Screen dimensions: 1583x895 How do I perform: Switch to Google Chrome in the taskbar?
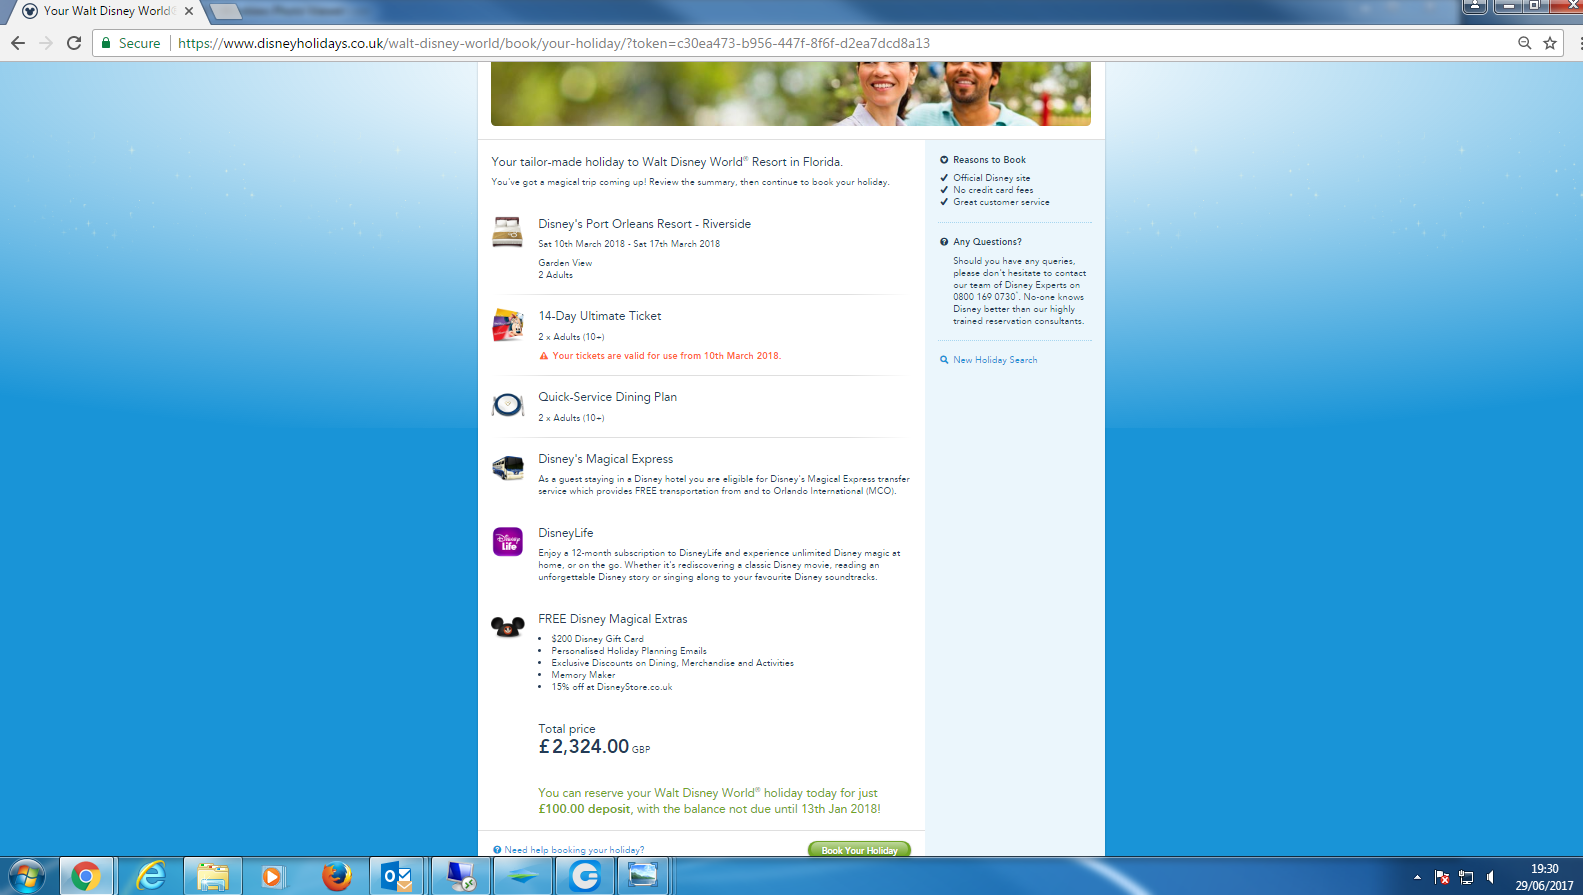pos(86,877)
